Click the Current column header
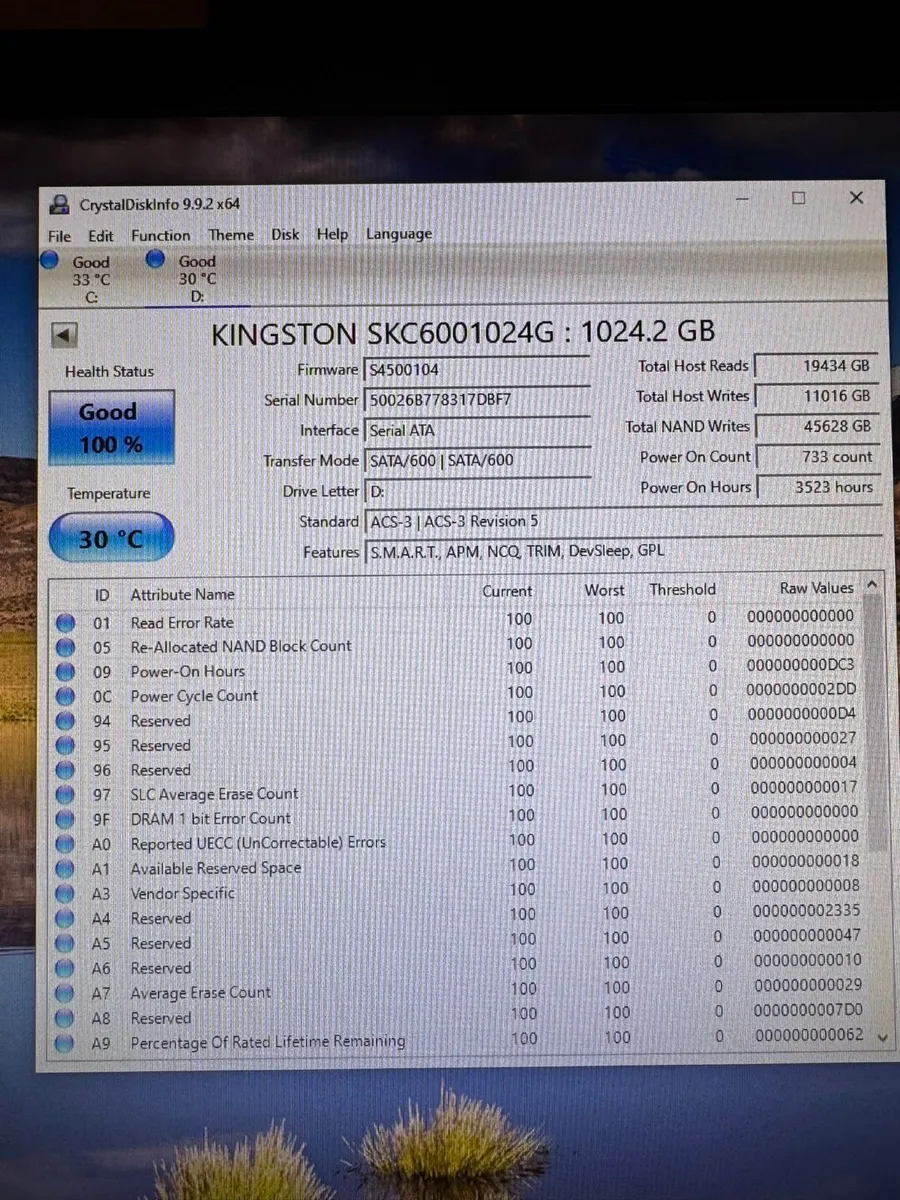The height and width of the screenshot is (1200, 900). pos(507,591)
